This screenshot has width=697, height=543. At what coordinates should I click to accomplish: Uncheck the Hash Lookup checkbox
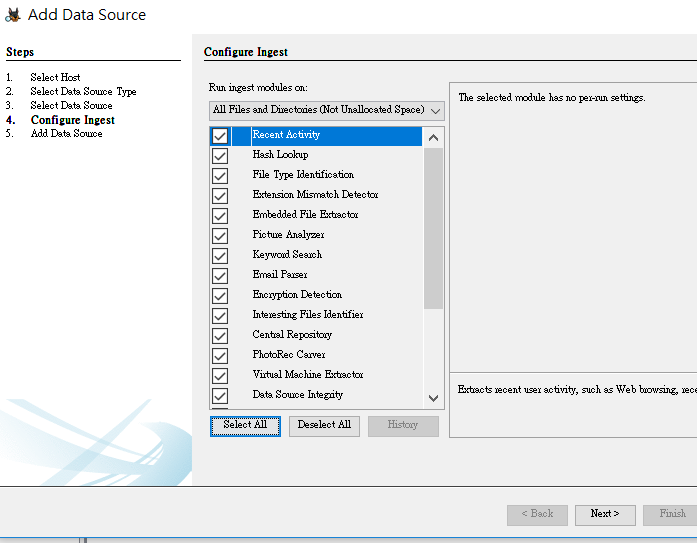coord(220,156)
